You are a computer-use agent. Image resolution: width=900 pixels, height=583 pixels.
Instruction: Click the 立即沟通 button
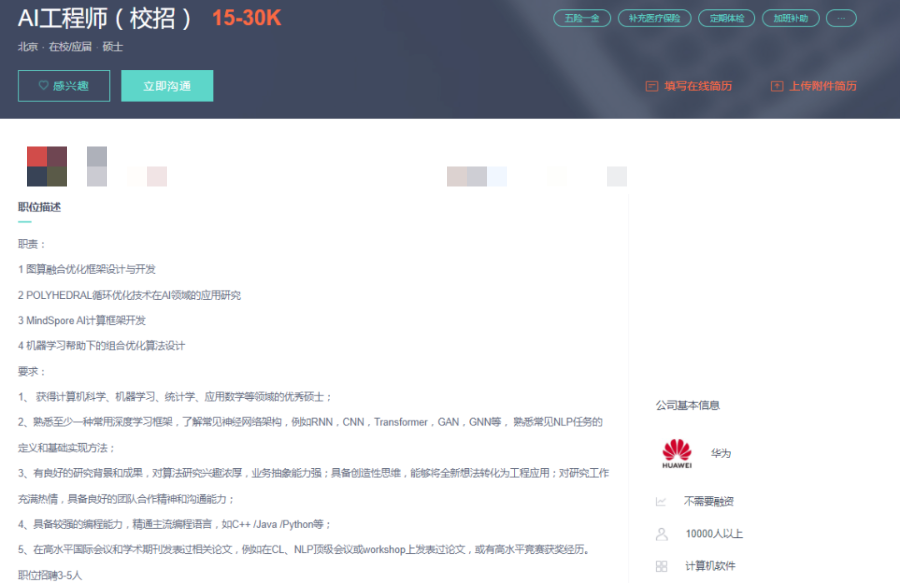tap(167, 86)
